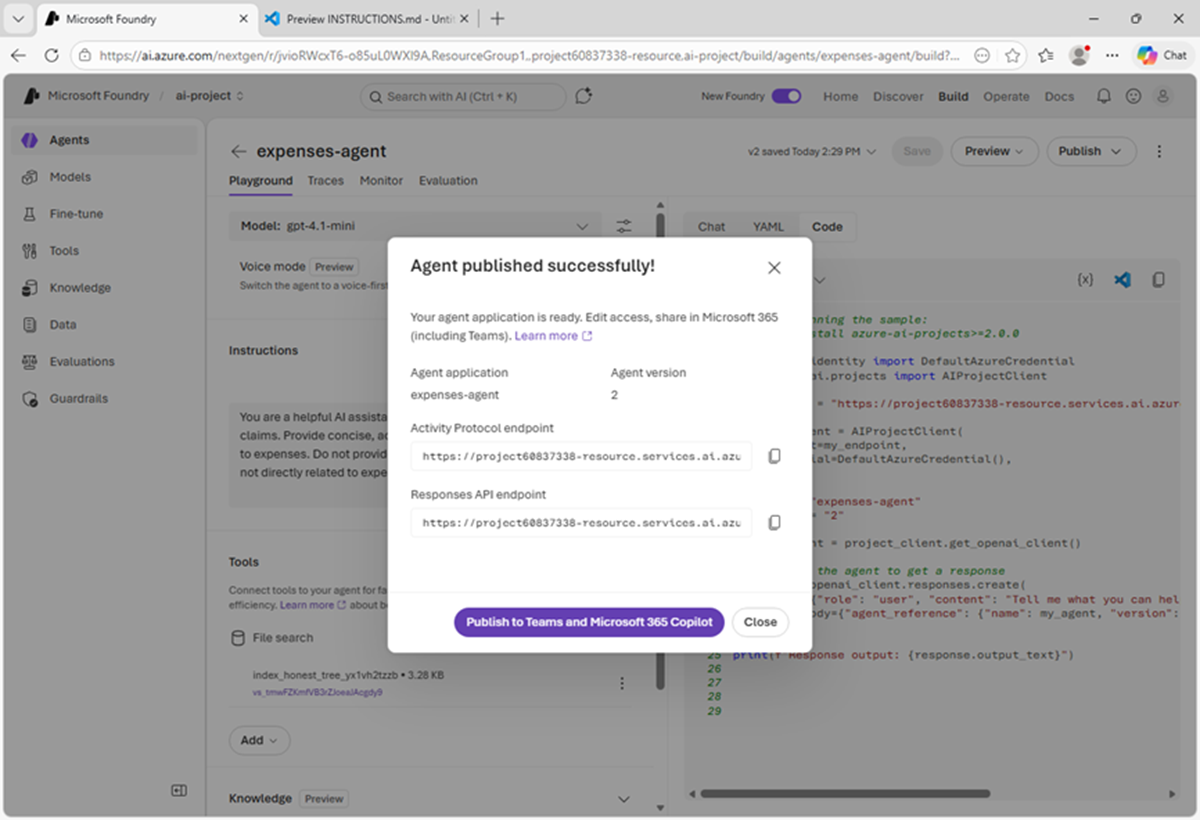This screenshot has width=1200, height=820.
Task: Disable the New Foundry toggle
Action: tap(786, 96)
